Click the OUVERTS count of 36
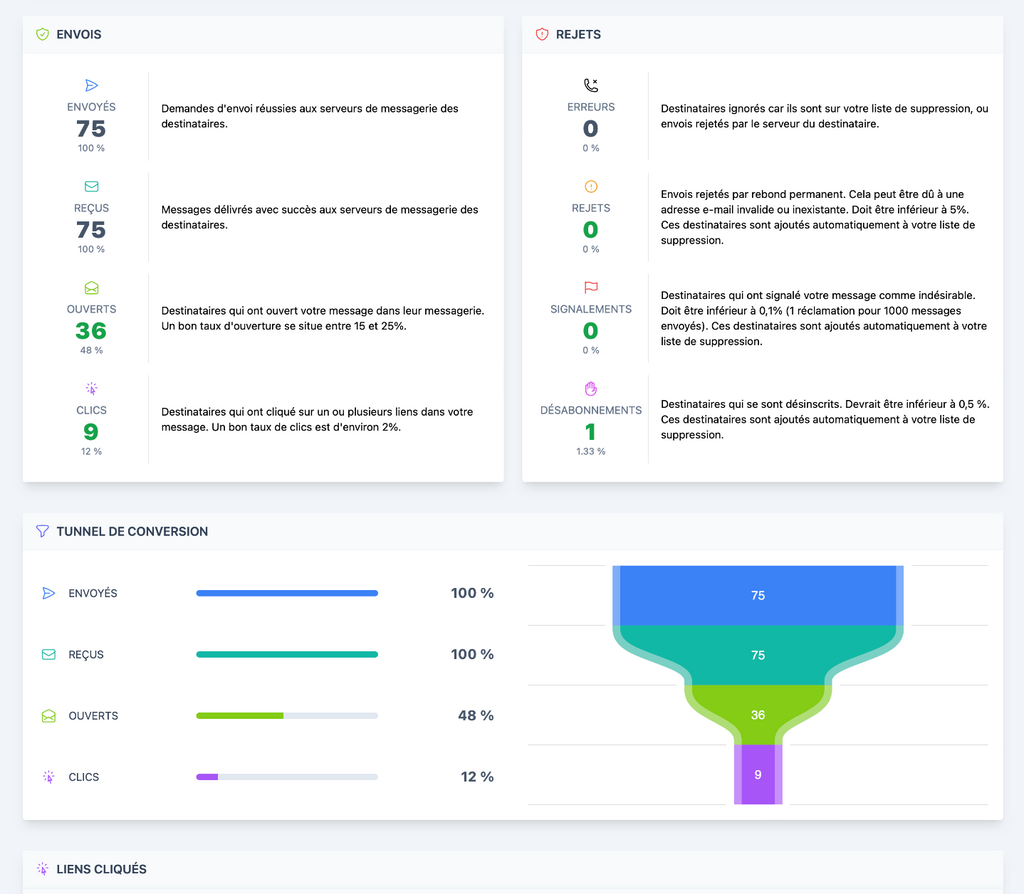The width and height of the screenshot is (1024, 894). (x=91, y=331)
